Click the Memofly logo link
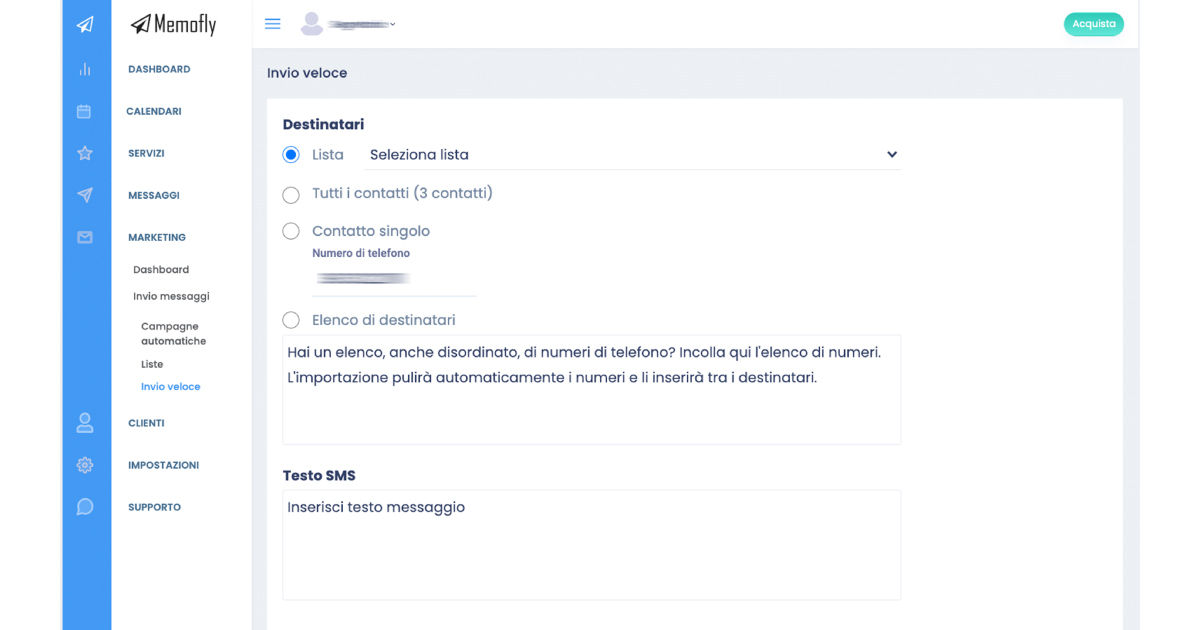Screen dimensions: 1200x630 173,24
